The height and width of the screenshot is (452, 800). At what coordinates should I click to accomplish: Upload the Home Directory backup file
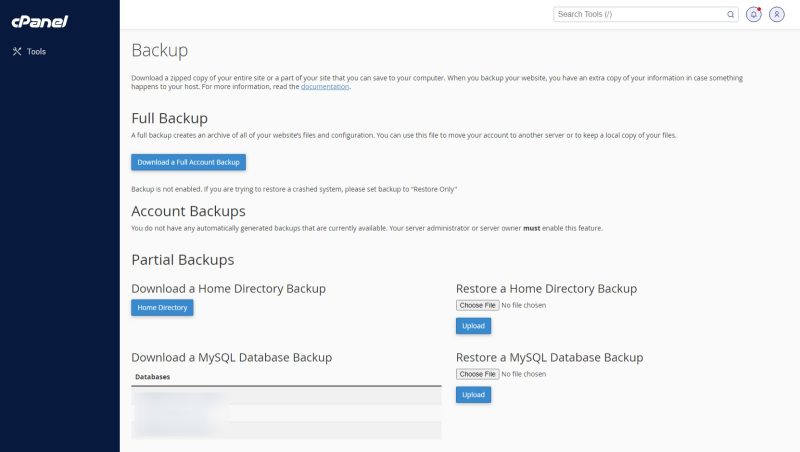pyautogui.click(x=473, y=326)
